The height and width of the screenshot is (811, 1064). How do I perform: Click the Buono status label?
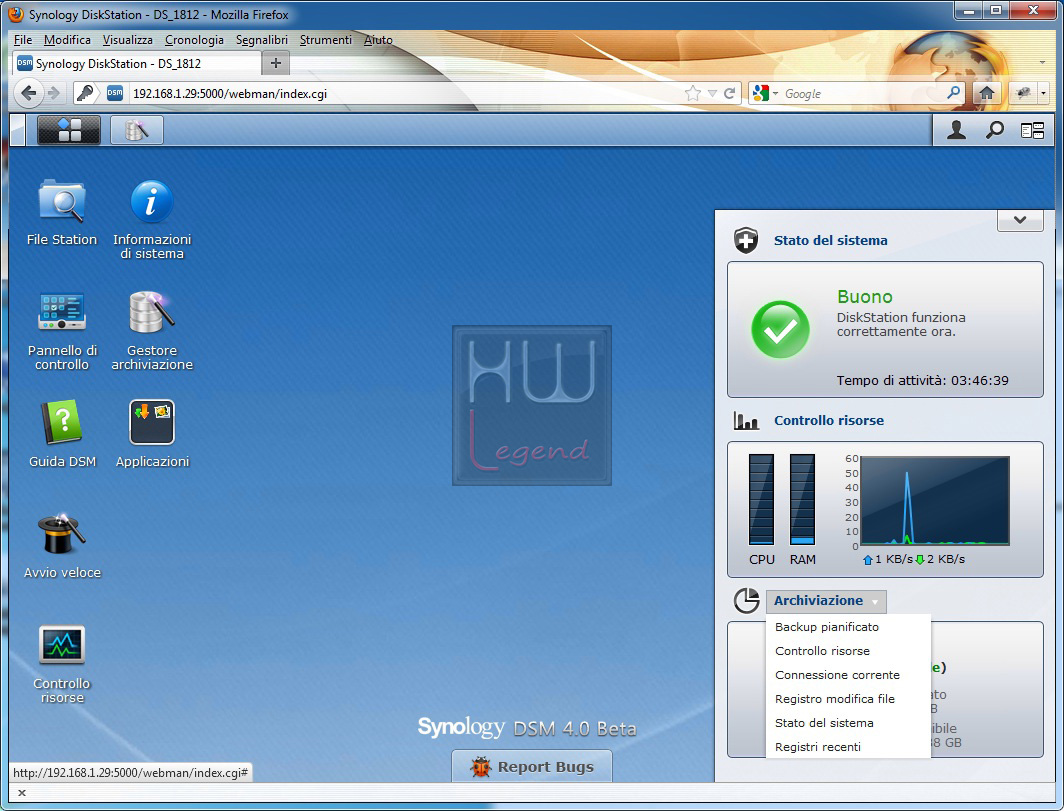(x=864, y=297)
